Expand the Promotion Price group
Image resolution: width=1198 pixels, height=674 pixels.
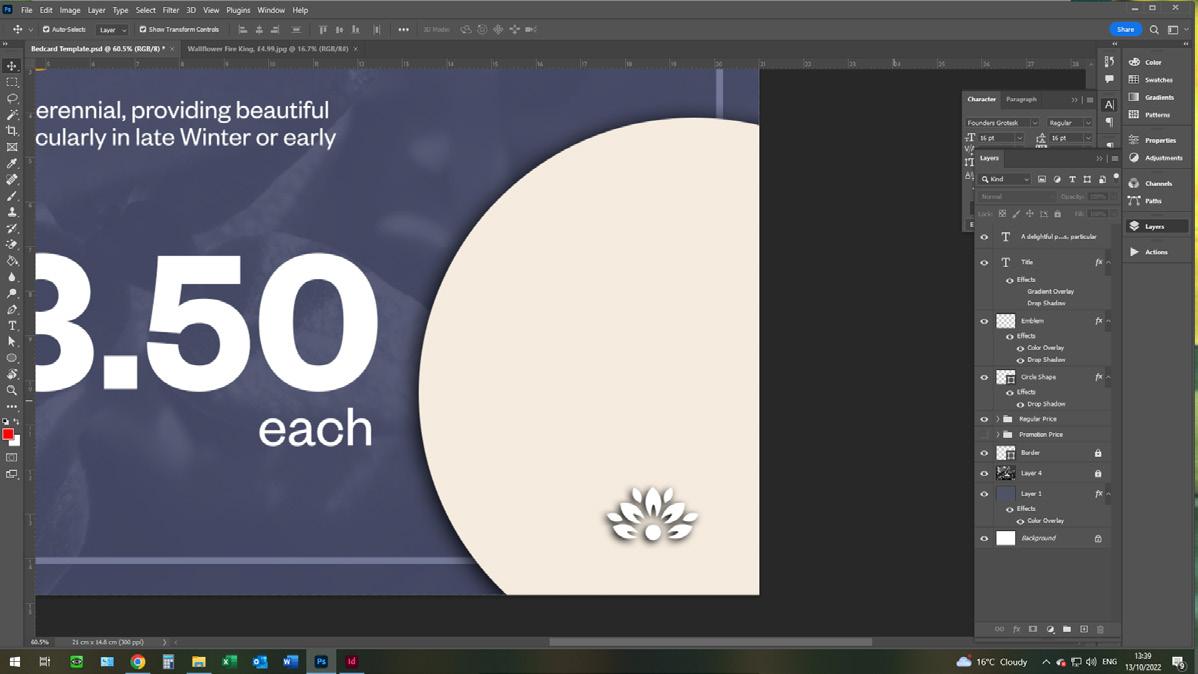[x=997, y=434]
